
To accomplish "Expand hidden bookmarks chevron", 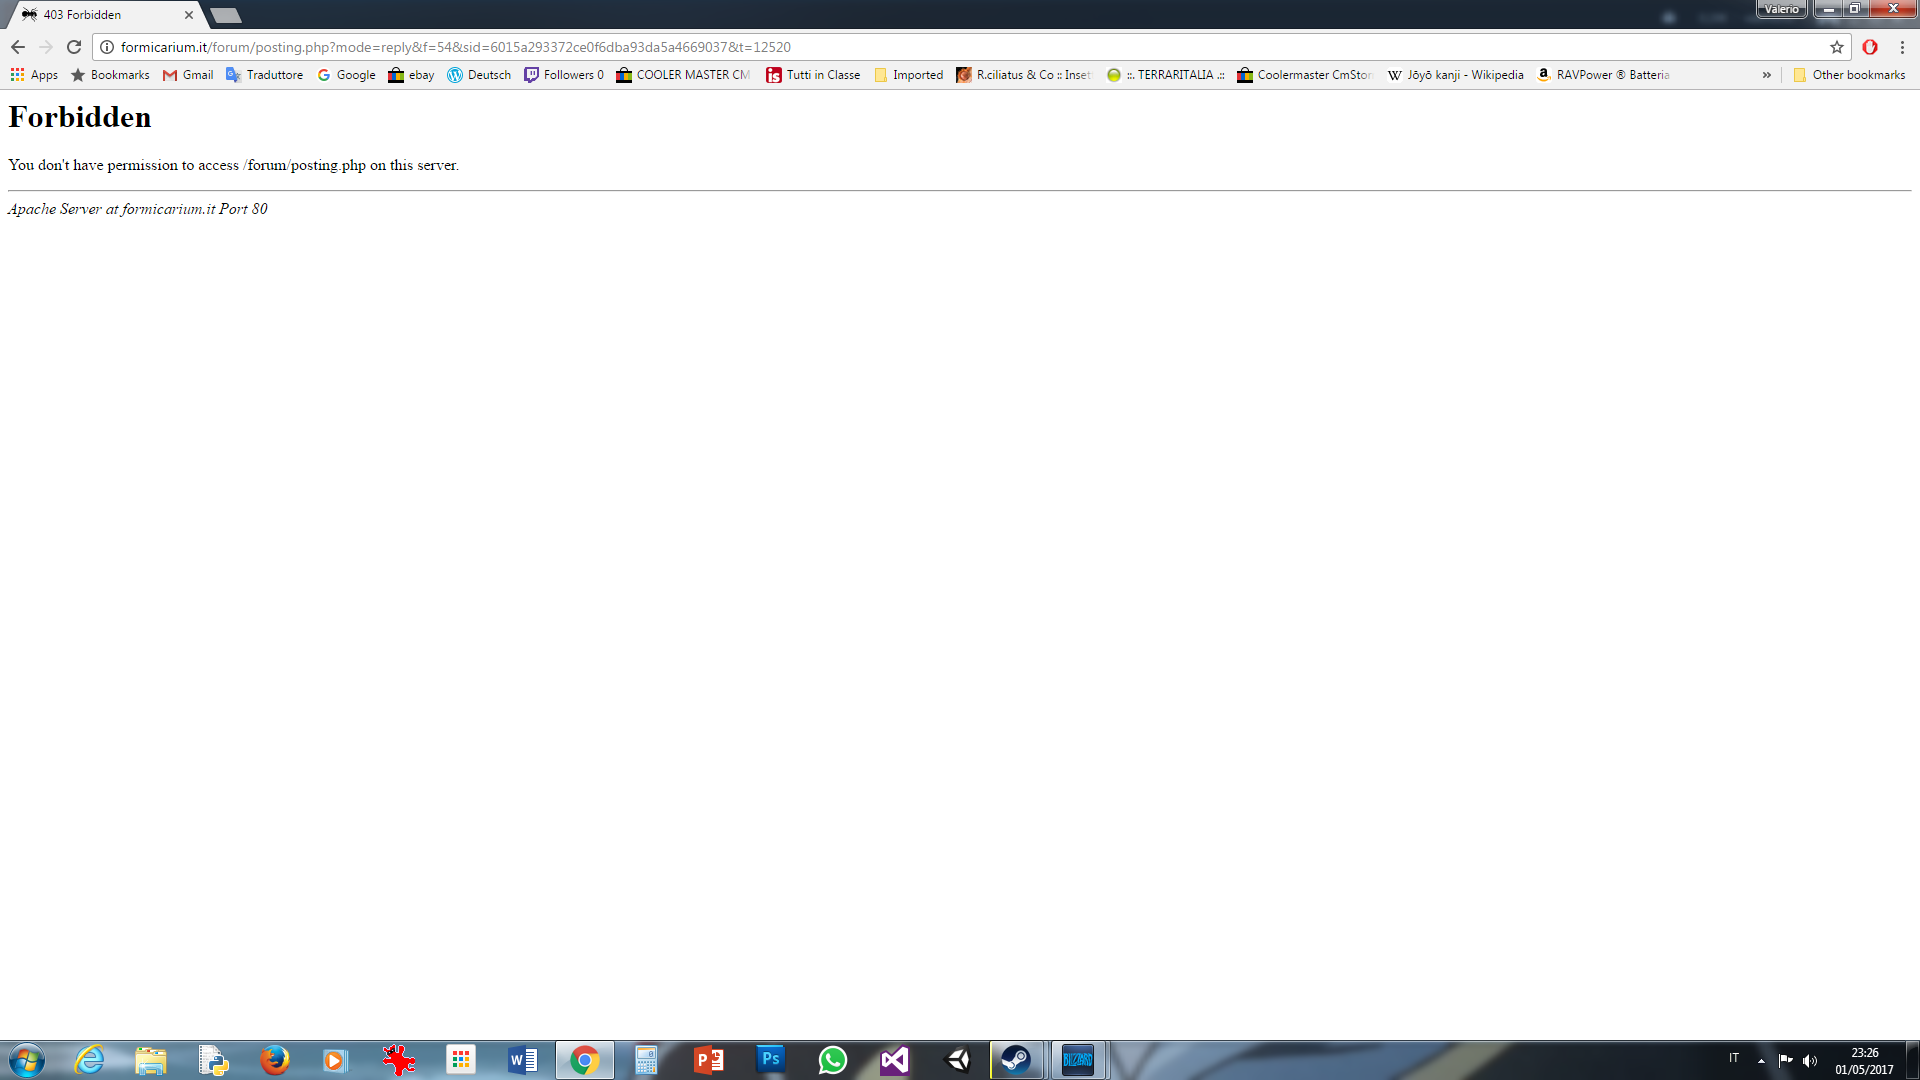I will (x=1767, y=75).
